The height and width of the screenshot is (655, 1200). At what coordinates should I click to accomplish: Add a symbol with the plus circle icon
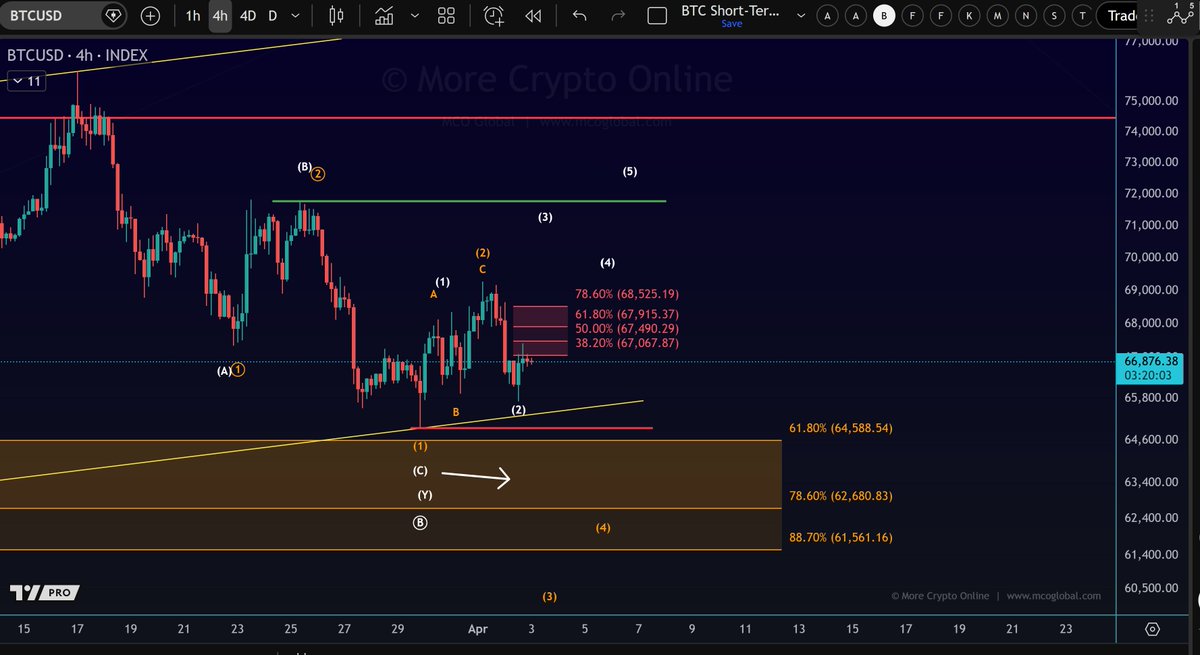(150, 16)
